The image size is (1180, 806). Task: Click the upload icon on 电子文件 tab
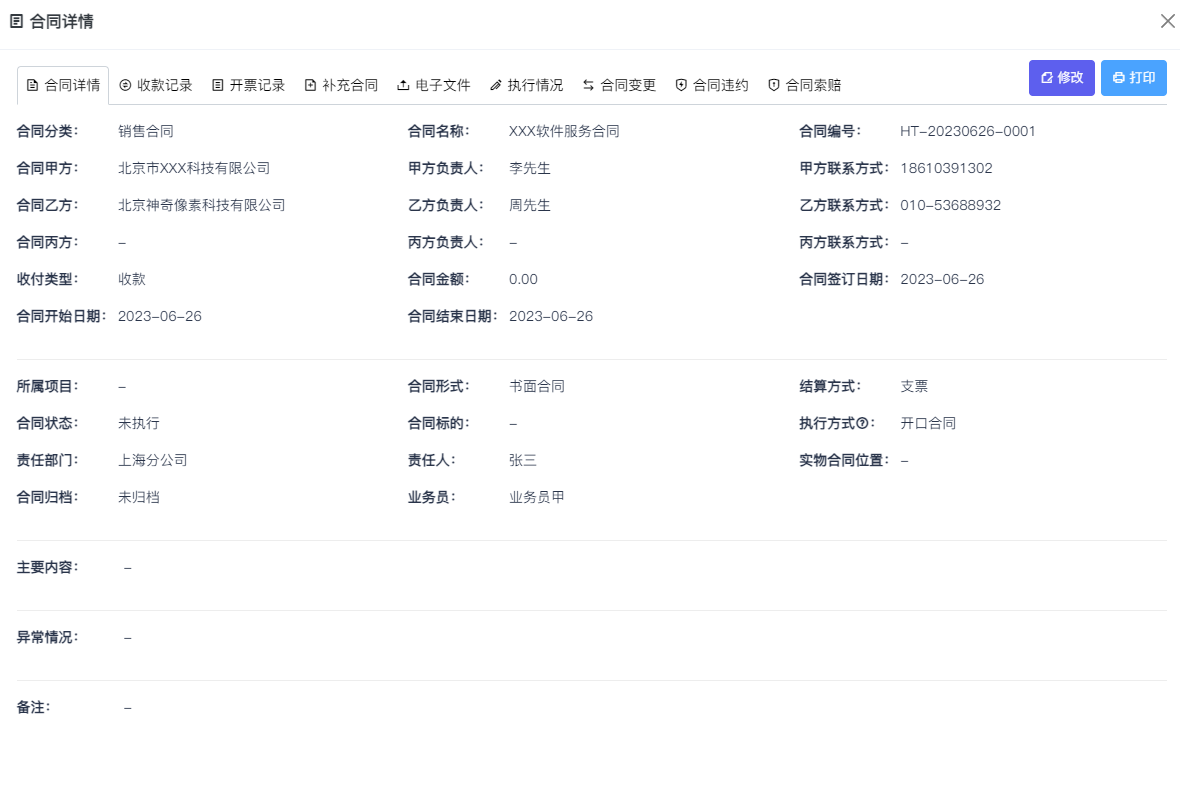click(404, 85)
